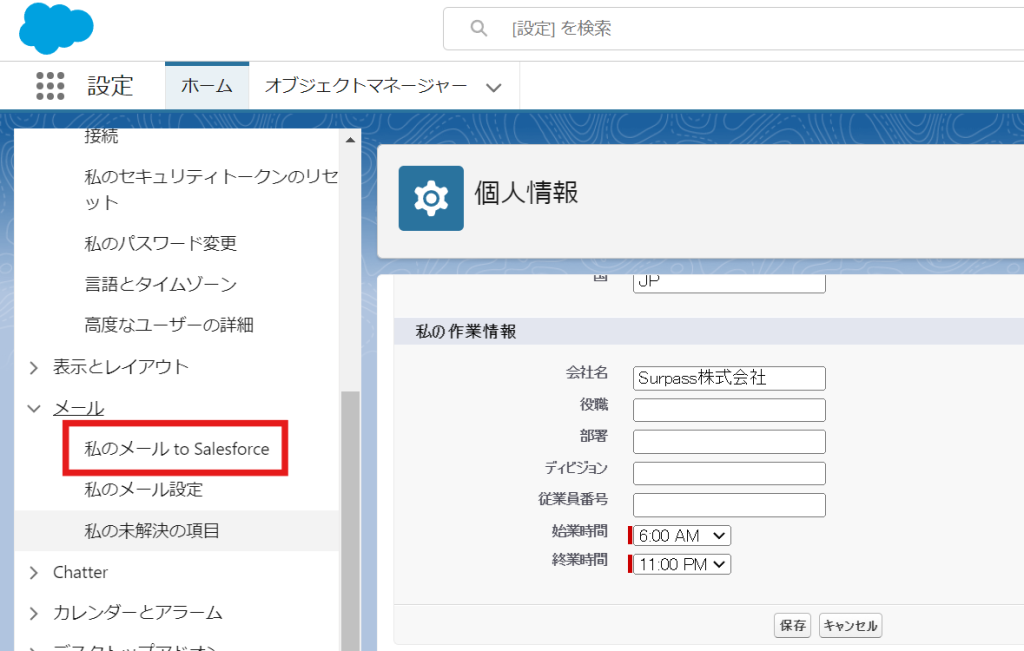Image resolution: width=1024 pixels, height=651 pixels.
Task: Open the オブジェクトマネージャー tab dropdown arrow
Action: tap(493, 87)
